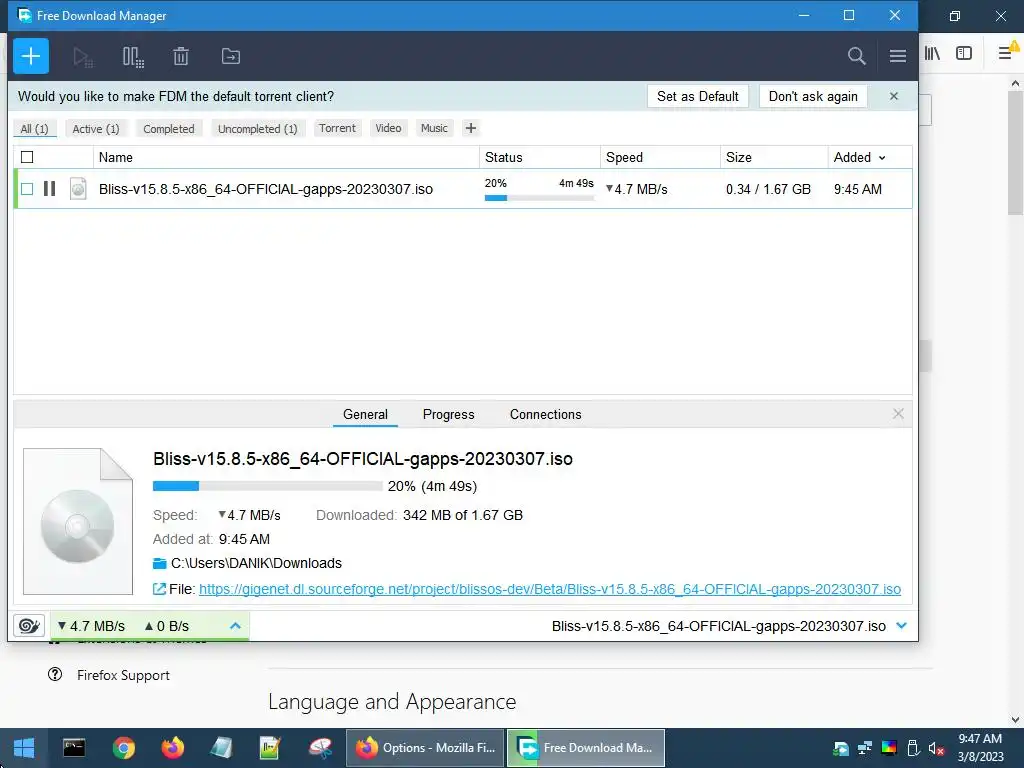
Task: Expand the speed panel chevron
Action: 235,626
